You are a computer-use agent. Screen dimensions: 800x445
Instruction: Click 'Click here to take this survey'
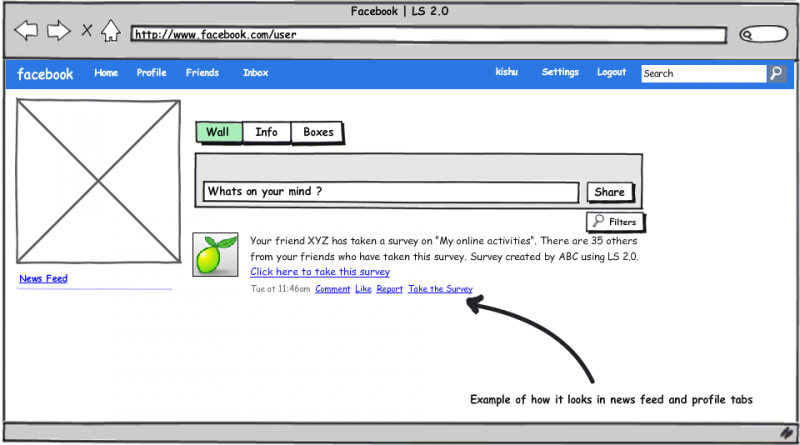[320, 272]
